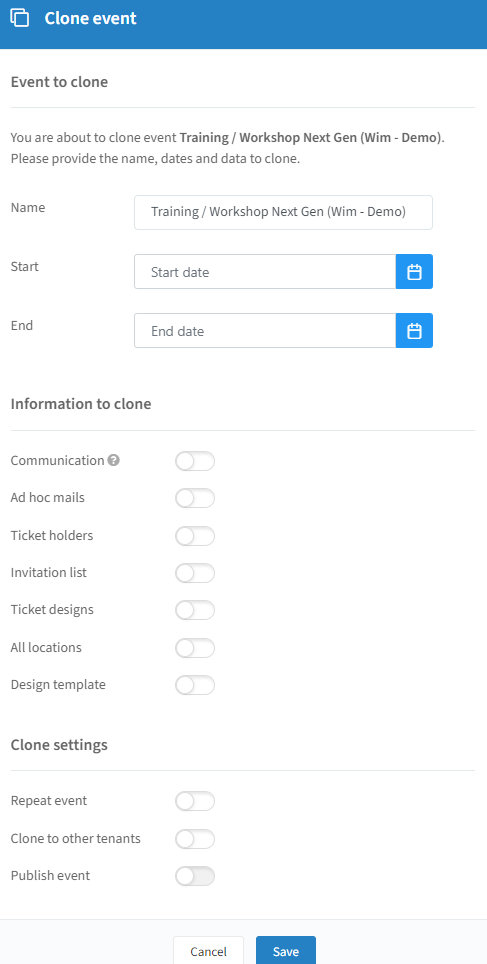Click the Clone event icon in header
Image resolution: width=487 pixels, height=964 pixels.
coord(20,18)
